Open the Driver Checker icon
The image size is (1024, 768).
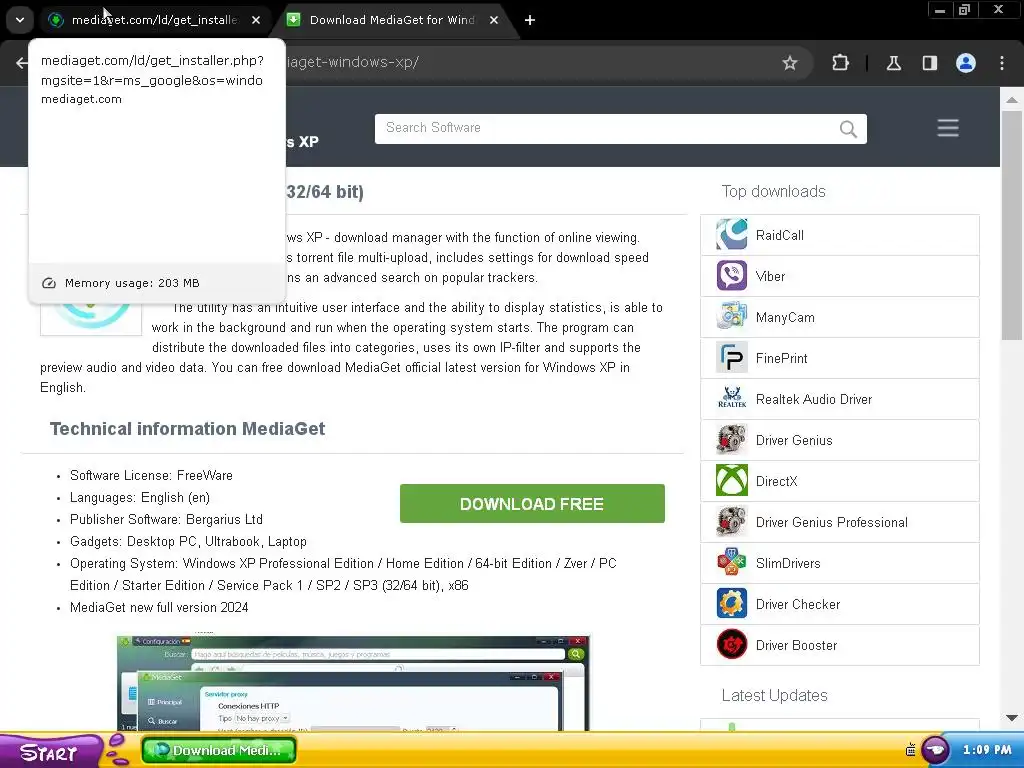point(731,604)
